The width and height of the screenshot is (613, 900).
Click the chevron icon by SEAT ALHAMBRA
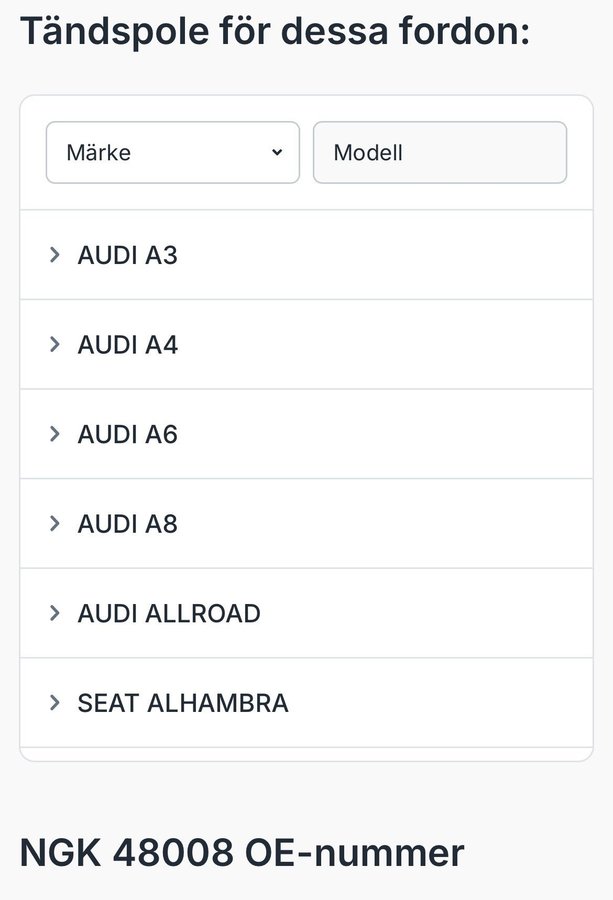[55, 703]
